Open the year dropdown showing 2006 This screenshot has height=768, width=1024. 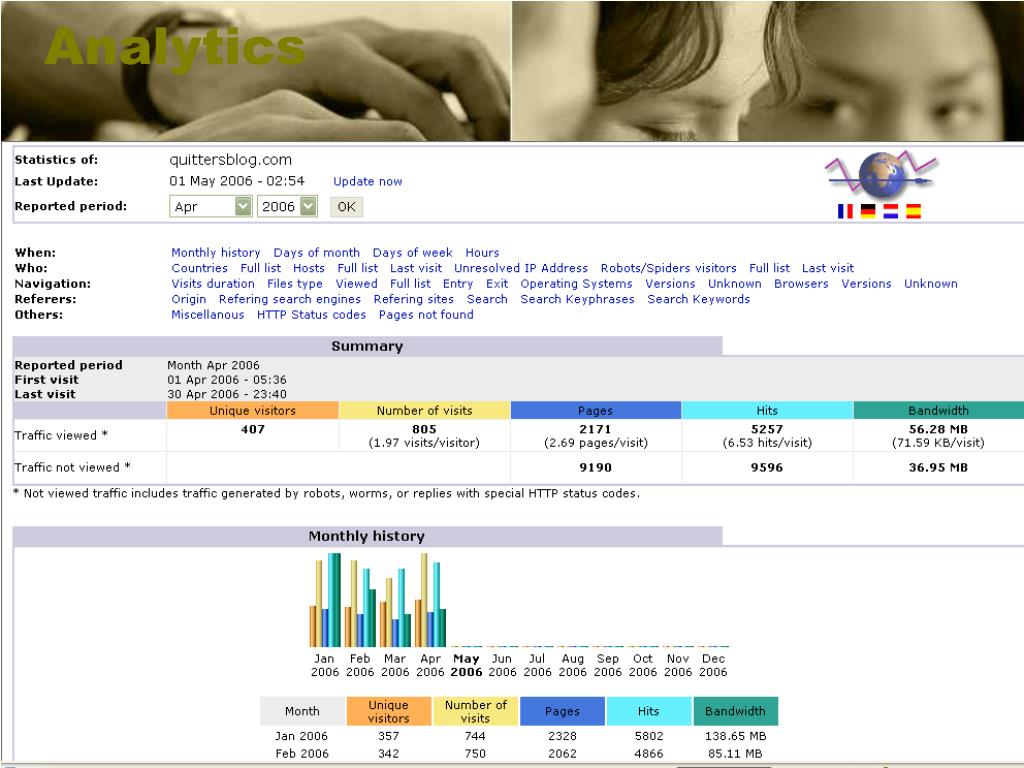287,206
